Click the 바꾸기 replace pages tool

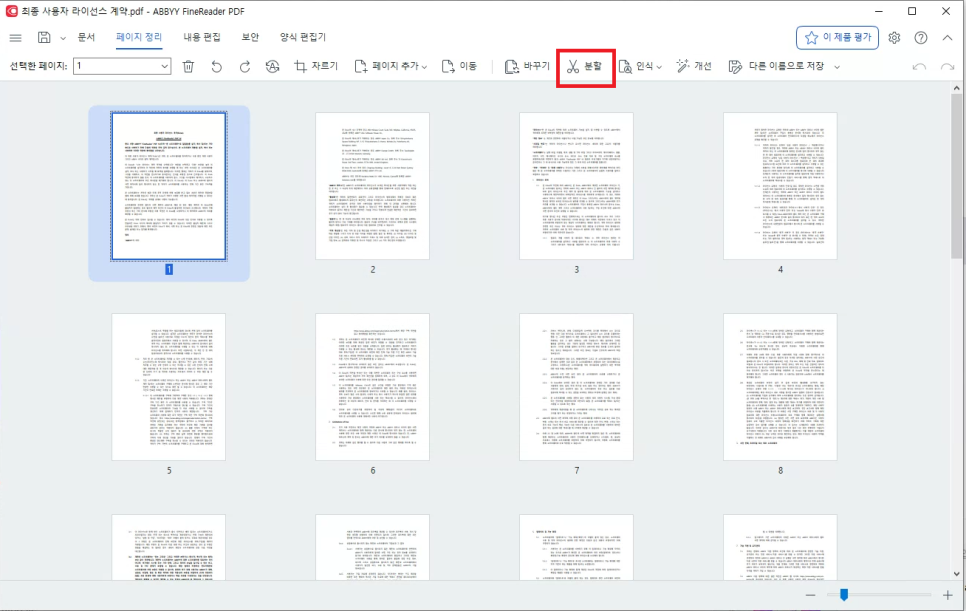(527, 66)
